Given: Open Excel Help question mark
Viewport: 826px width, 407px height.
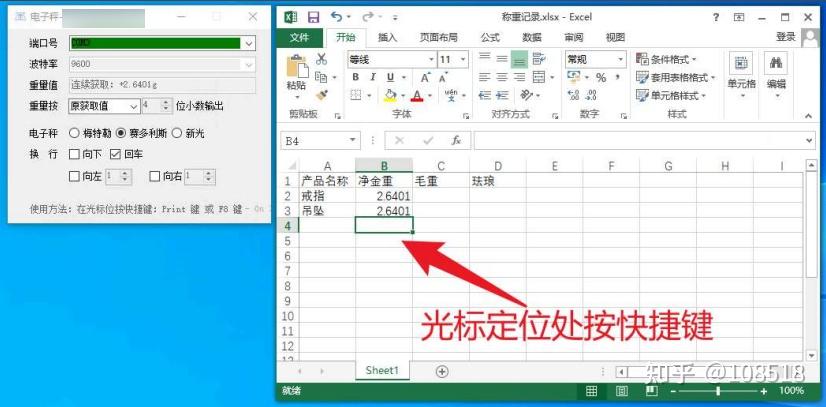Looking at the screenshot, I should 716,17.
